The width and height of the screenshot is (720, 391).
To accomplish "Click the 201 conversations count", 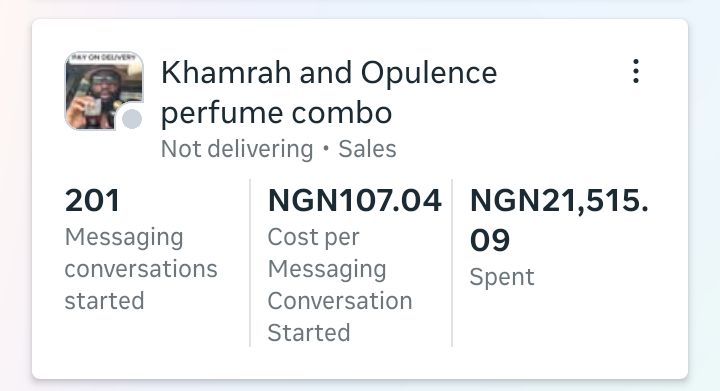I will pos(92,201).
